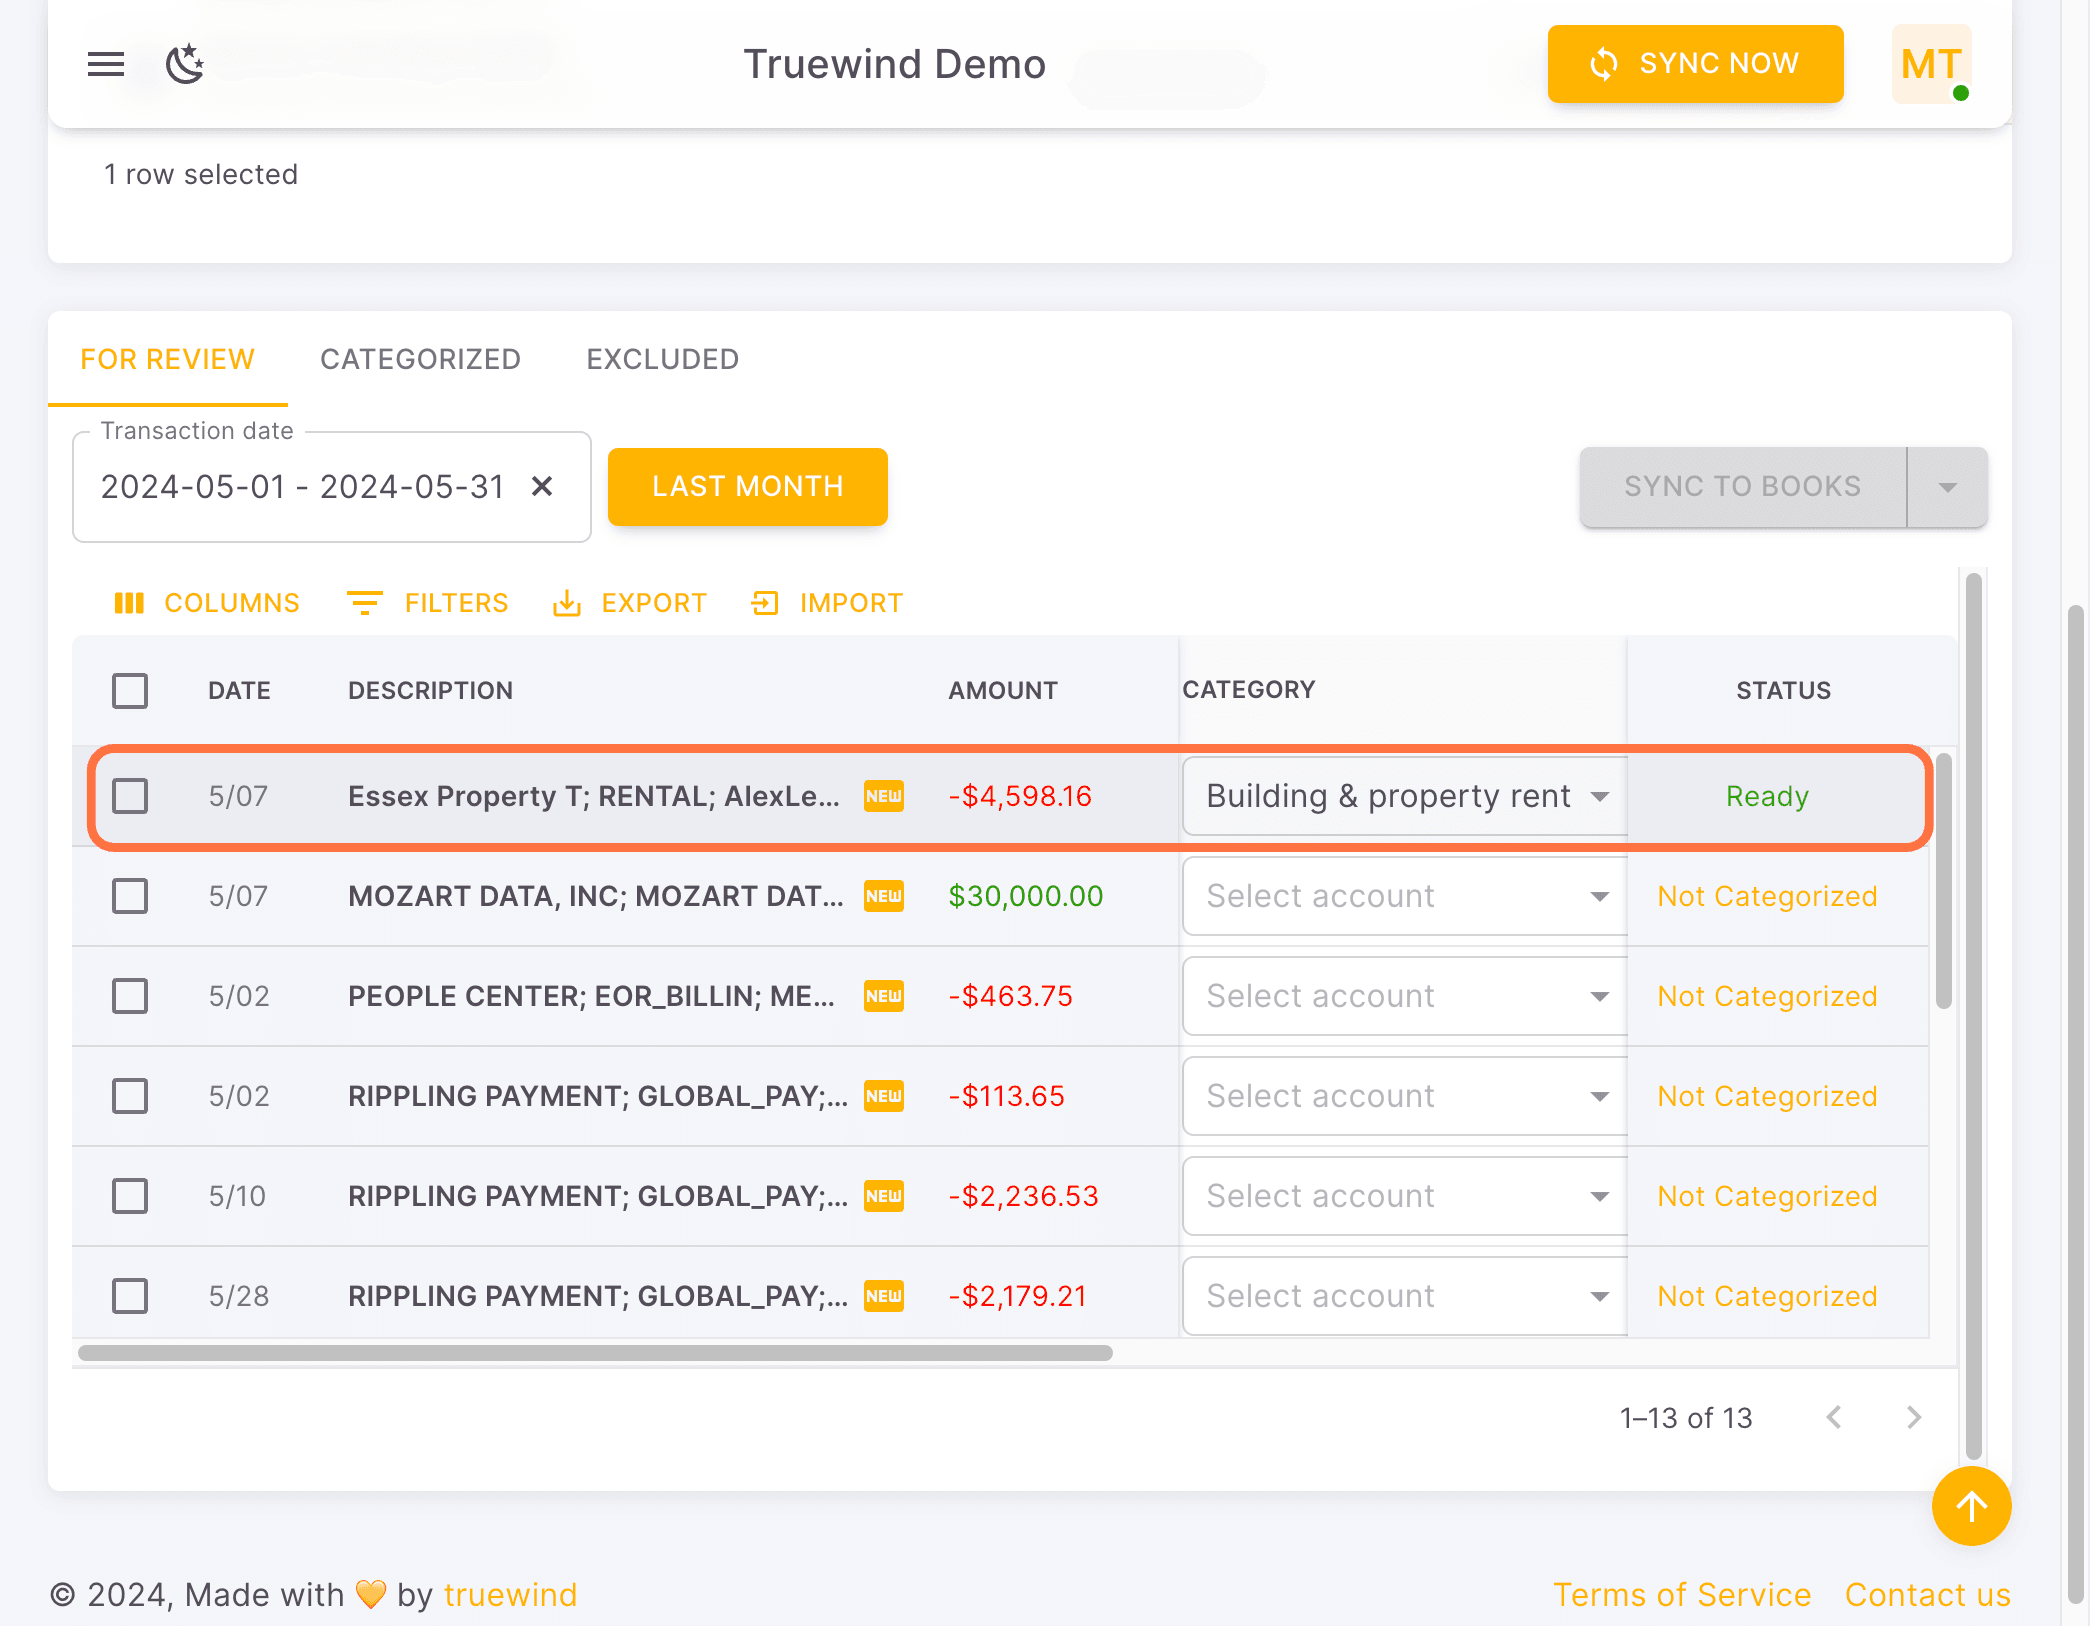Screen dimensions: 2090x1626
Task: Check the Mozart Data transaction row
Action: (x=129, y=896)
